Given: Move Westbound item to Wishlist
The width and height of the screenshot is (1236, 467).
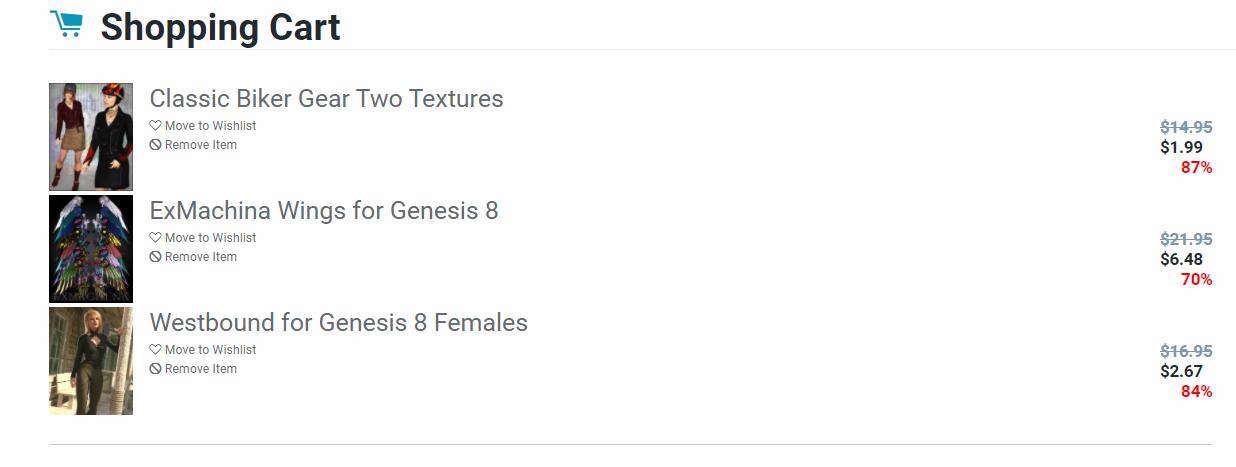Looking at the screenshot, I should click(x=210, y=350).
